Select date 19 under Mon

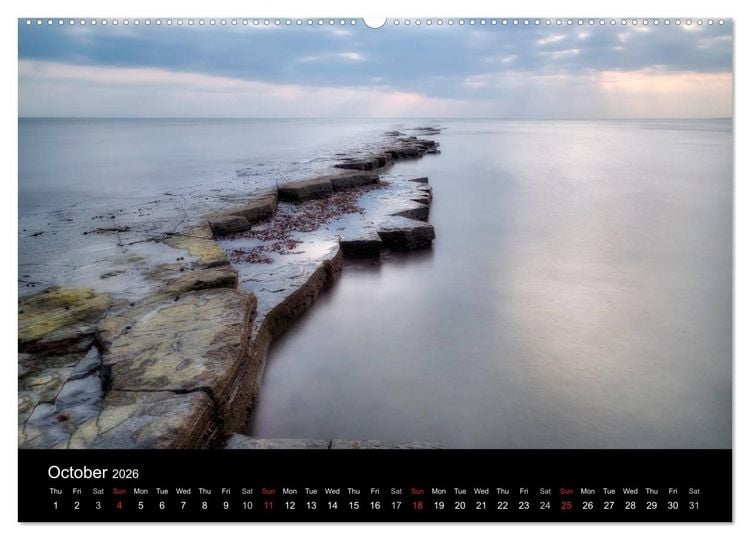[x=439, y=506]
